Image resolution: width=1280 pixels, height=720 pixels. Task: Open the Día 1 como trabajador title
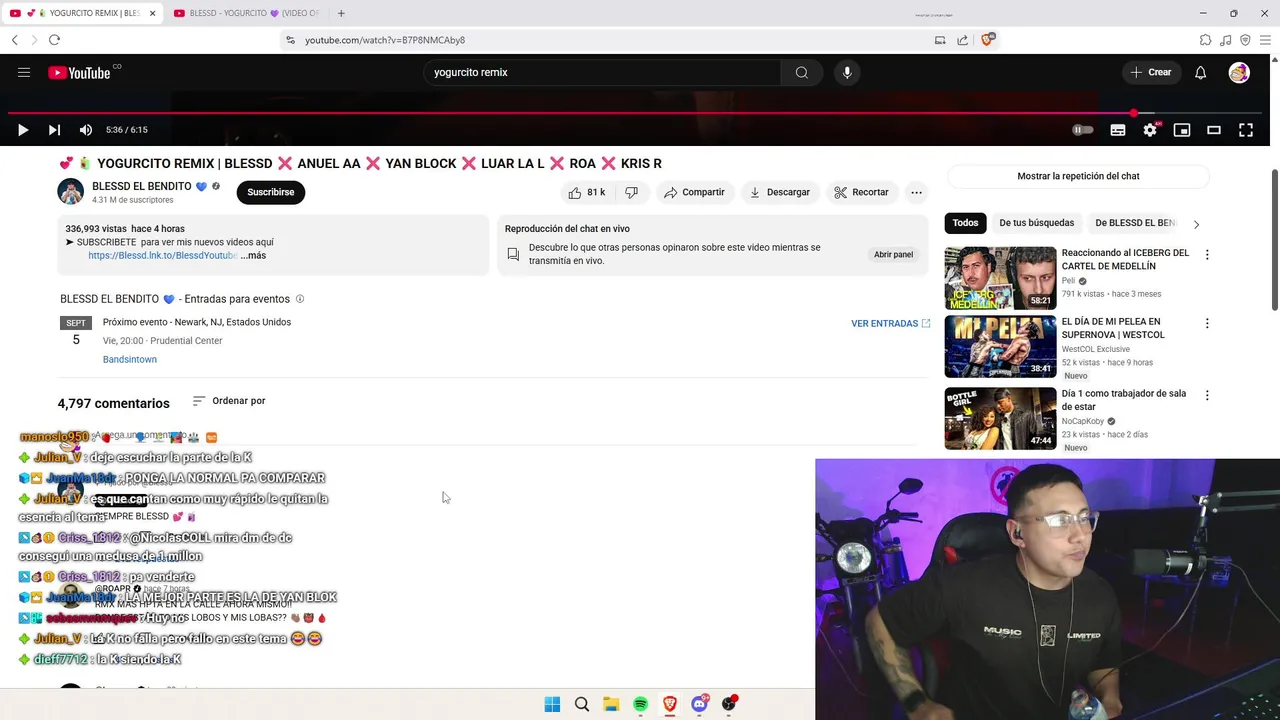click(x=1123, y=400)
